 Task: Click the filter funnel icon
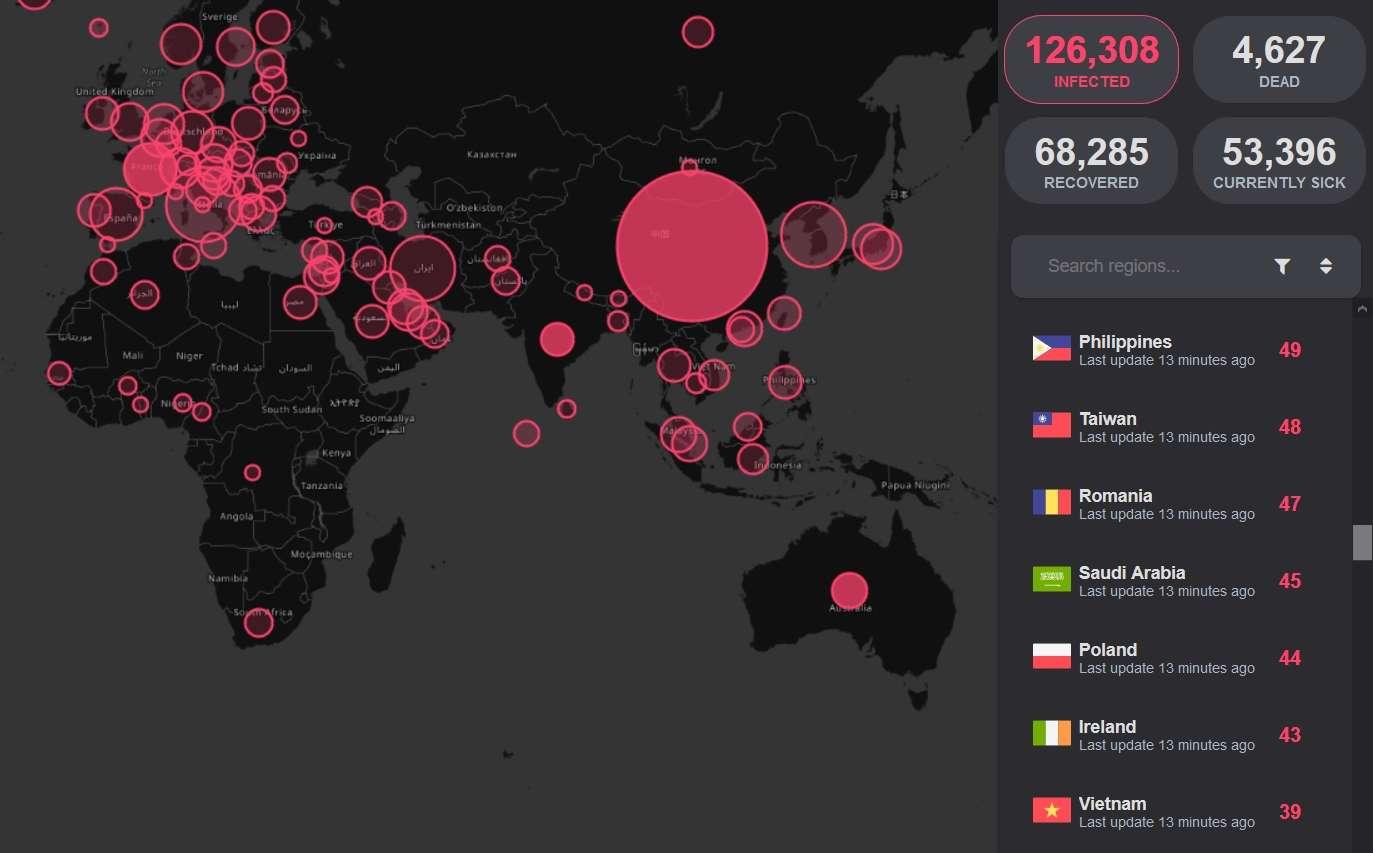(x=1283, y=266)
